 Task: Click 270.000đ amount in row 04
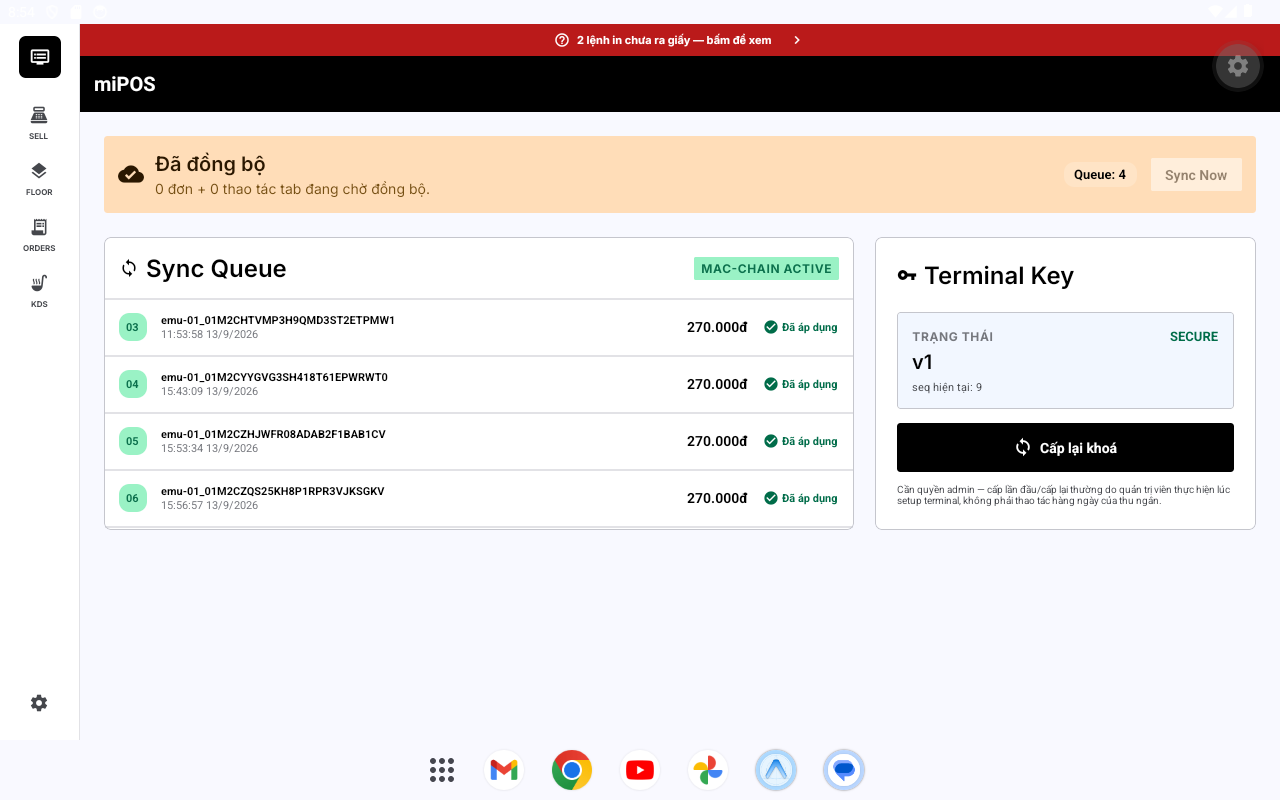pyautogui.click(x=717, y=384)
